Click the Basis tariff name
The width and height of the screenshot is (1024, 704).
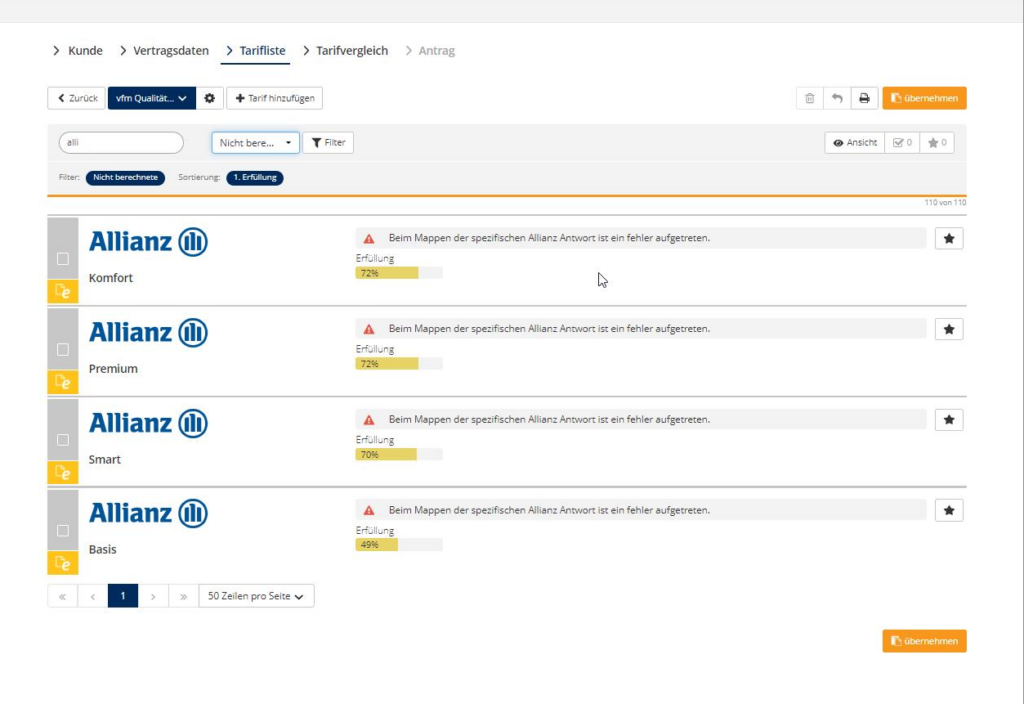[x=103, y=549]
